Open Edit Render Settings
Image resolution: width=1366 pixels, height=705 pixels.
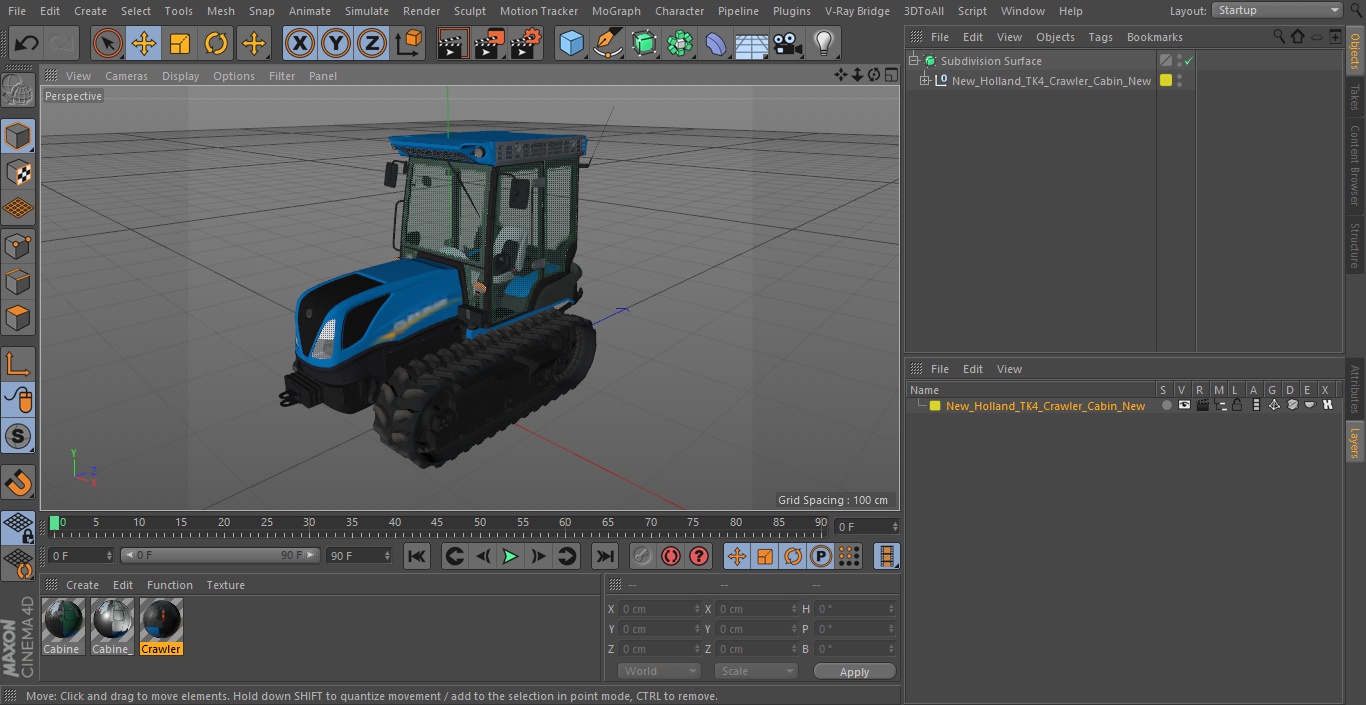(x=526, y=43)
